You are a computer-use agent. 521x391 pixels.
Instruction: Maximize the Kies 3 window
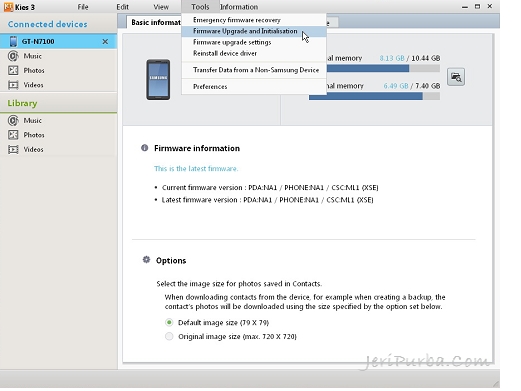pyautogui.click(x=477, y=6)
